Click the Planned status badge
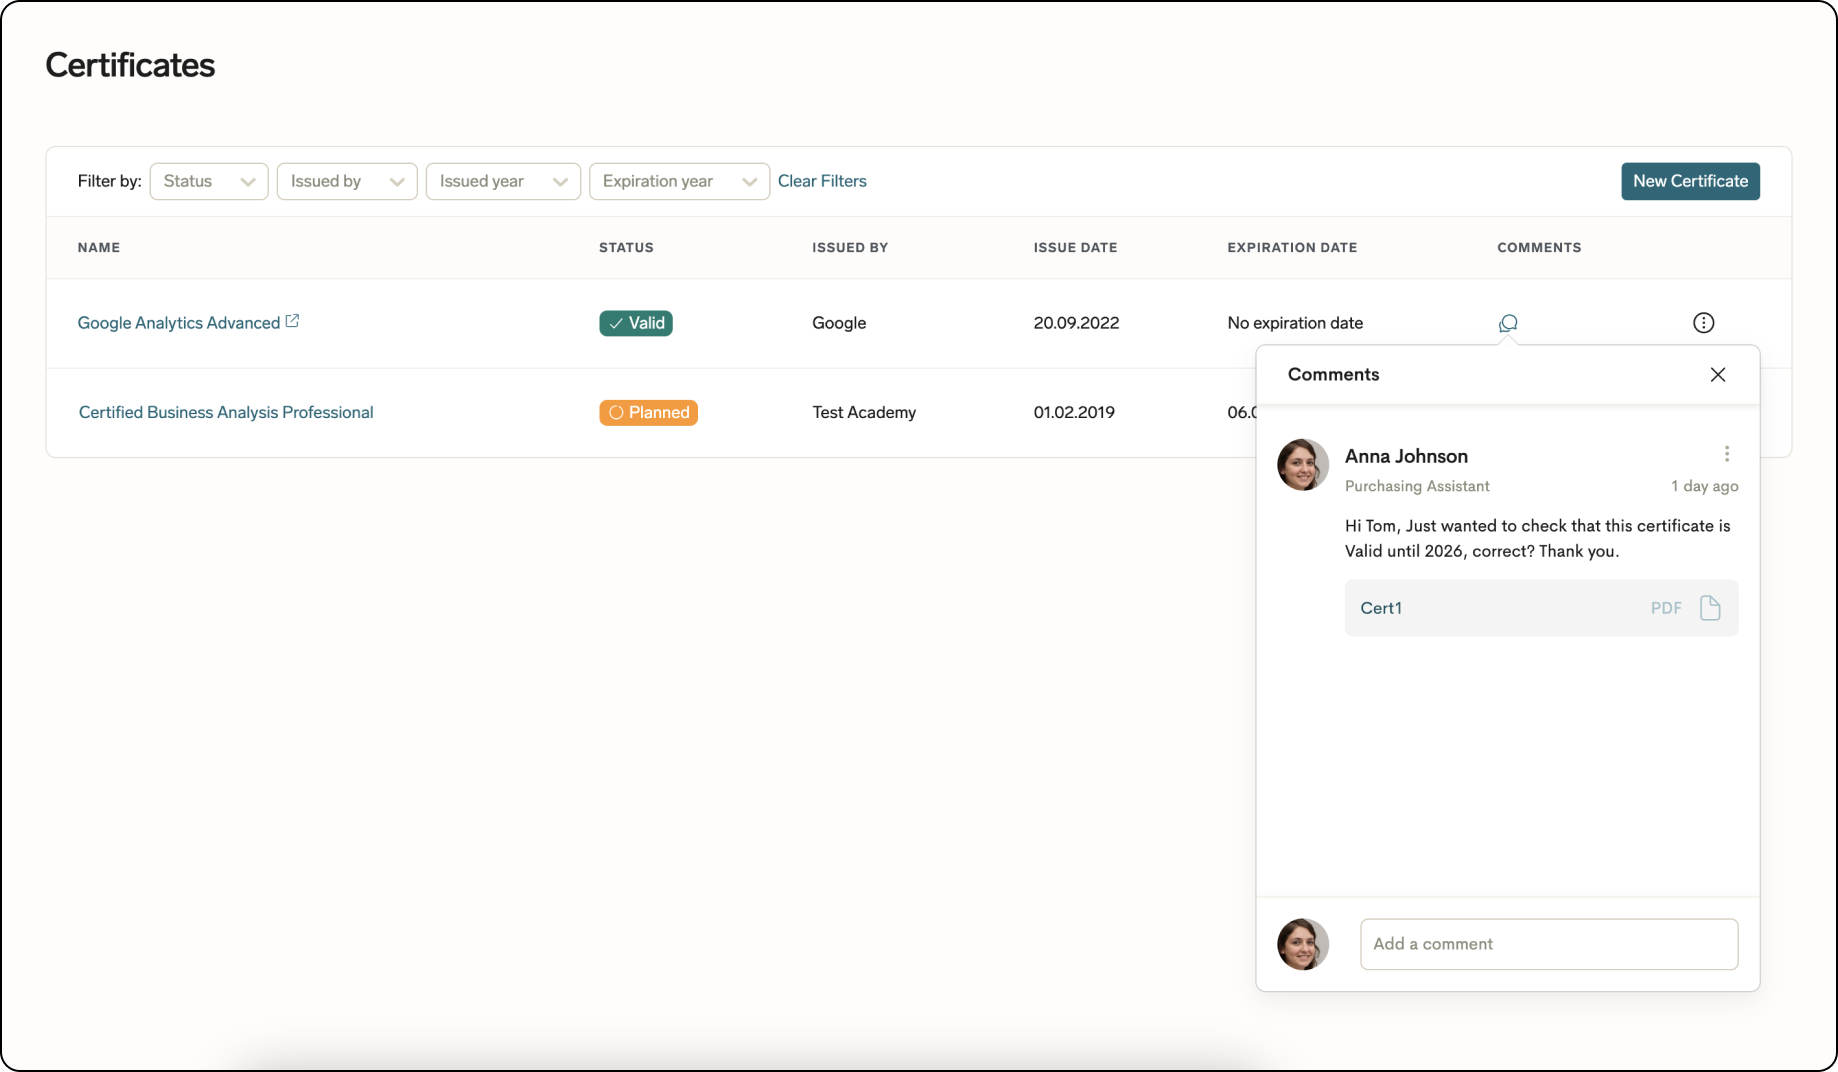This screenshot has width=1838, height=1072. coord(648,412)
